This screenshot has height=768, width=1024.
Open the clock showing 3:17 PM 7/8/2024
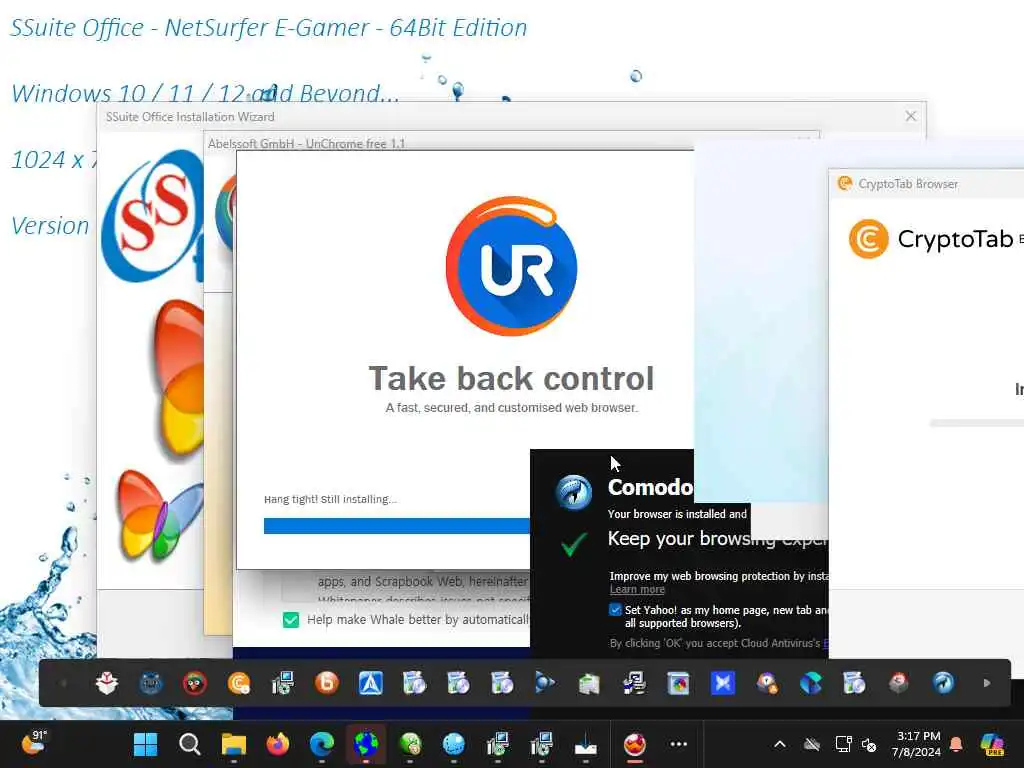(916, 744)
